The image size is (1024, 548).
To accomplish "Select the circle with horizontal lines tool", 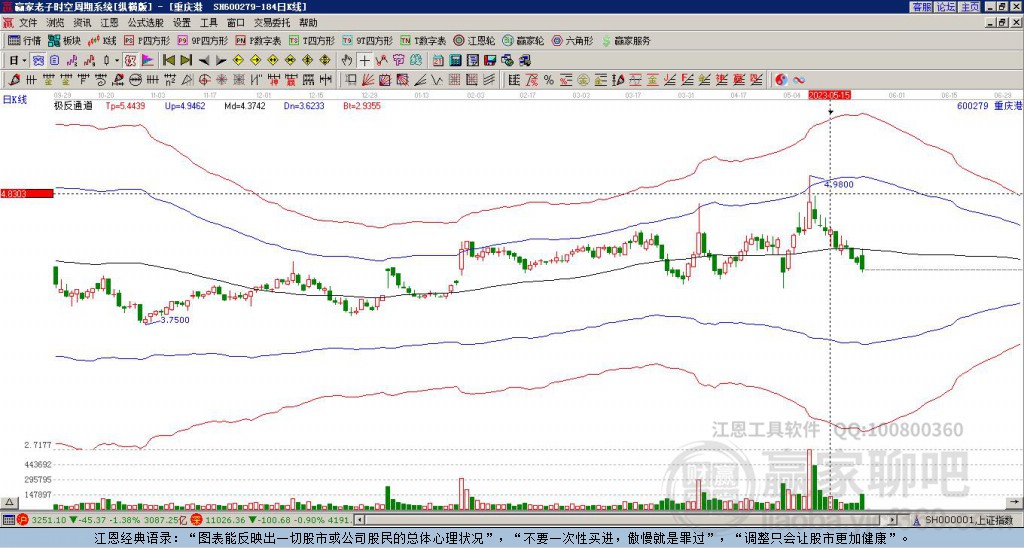I will point(136,80).
